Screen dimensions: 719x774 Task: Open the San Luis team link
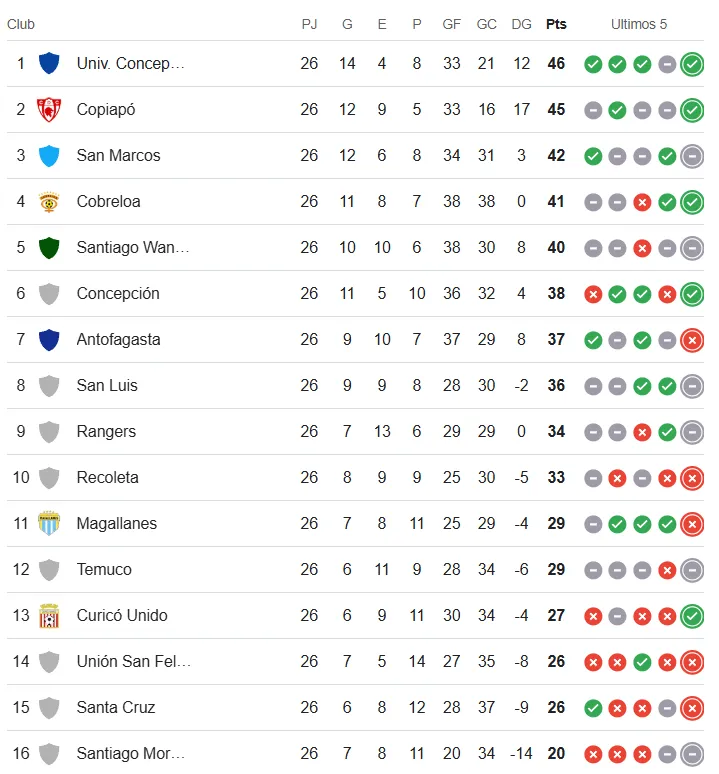[107, 385]
